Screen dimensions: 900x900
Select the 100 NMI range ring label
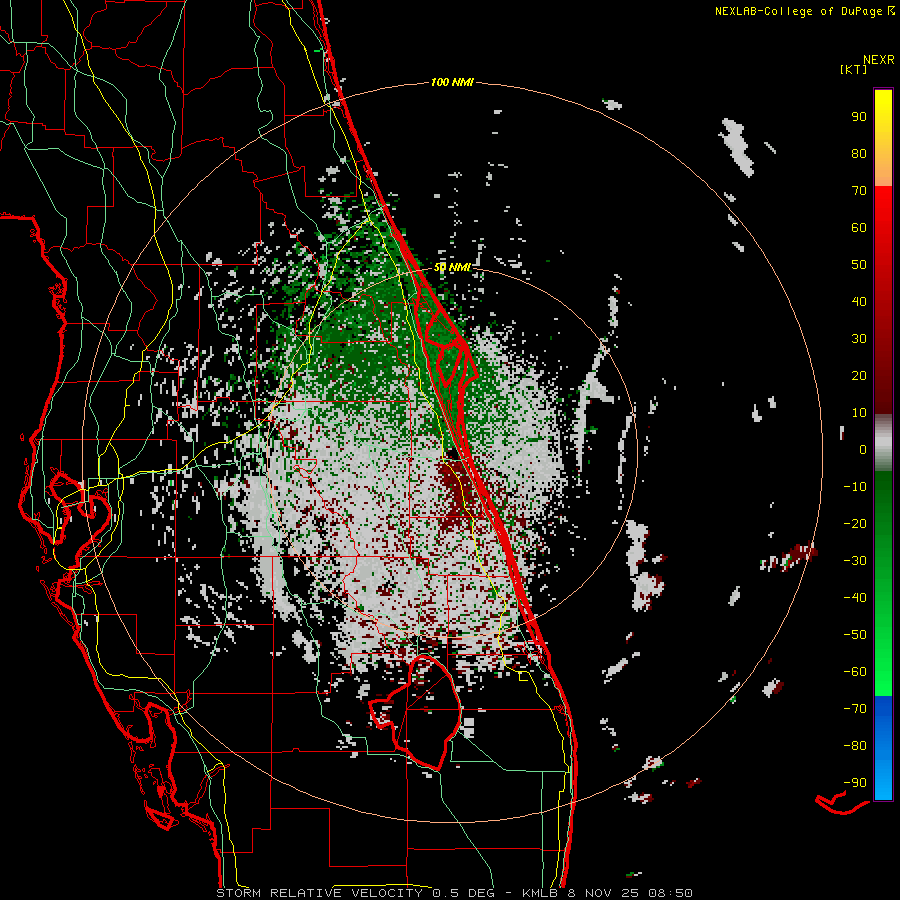(452, 82)
